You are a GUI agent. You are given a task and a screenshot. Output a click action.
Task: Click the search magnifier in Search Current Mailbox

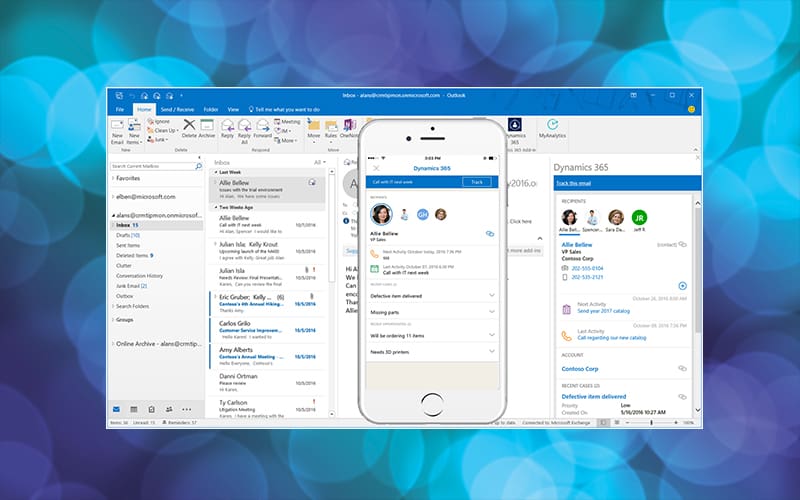click(x=198, y=166)
